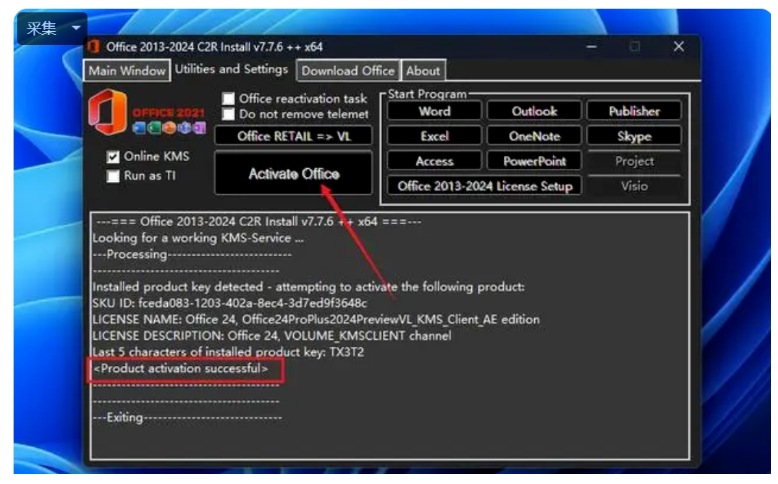
Task: Click the Looking for a working KMS-Service line
Action: pos(198,238)
